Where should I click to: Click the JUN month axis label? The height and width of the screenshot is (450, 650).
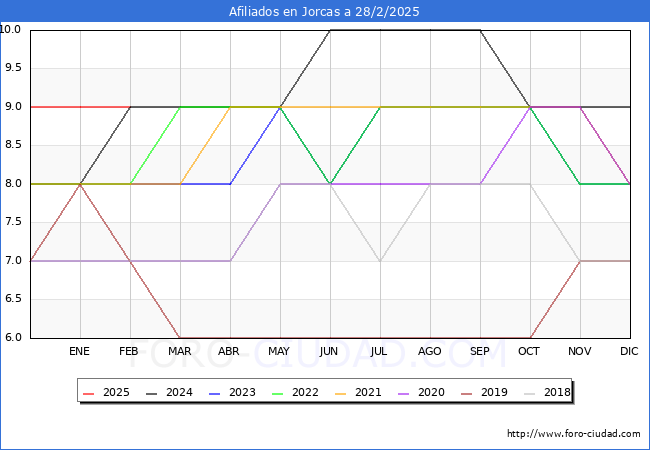329,351
